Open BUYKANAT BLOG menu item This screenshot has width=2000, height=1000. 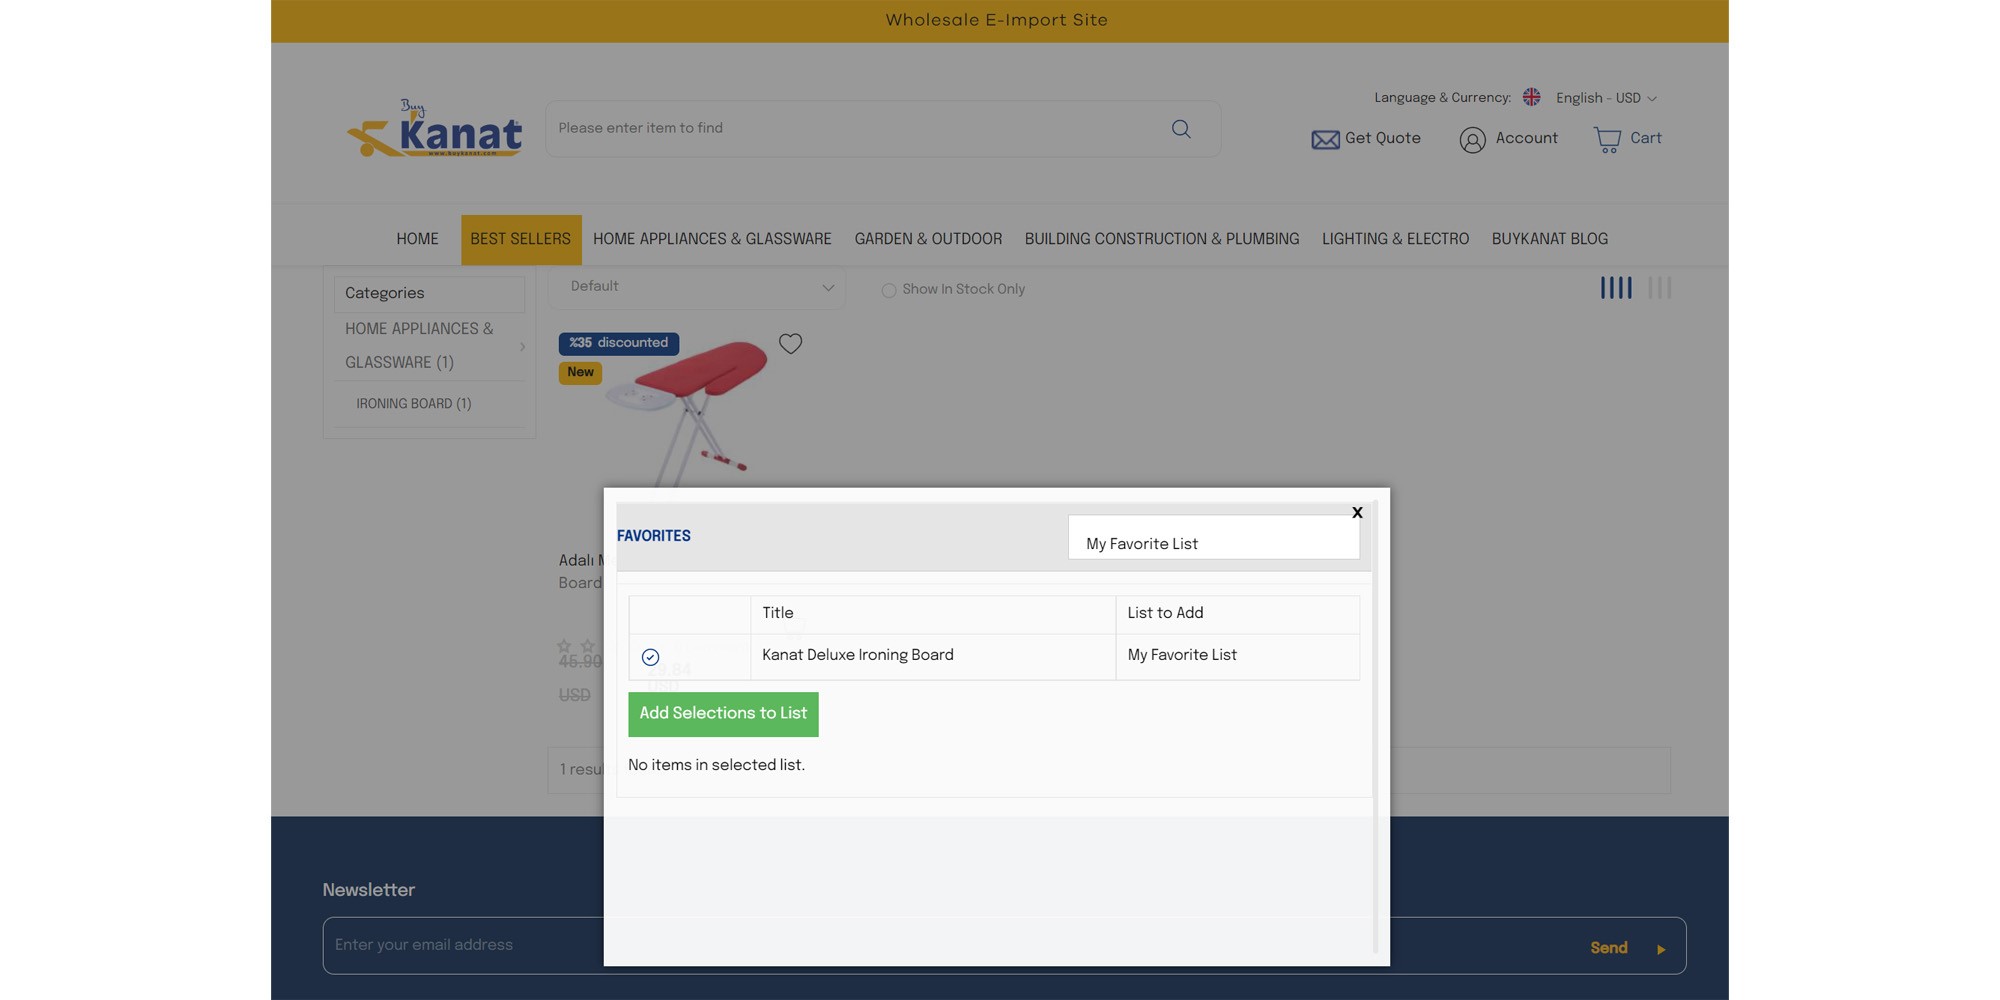pyautogui.click(x=1550, y=240)
